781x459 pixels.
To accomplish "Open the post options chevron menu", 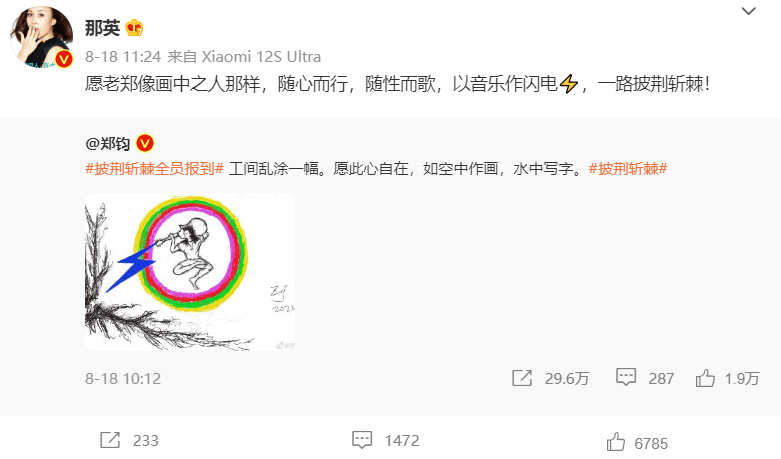I will pyautogui.click(x=749, y=11).
